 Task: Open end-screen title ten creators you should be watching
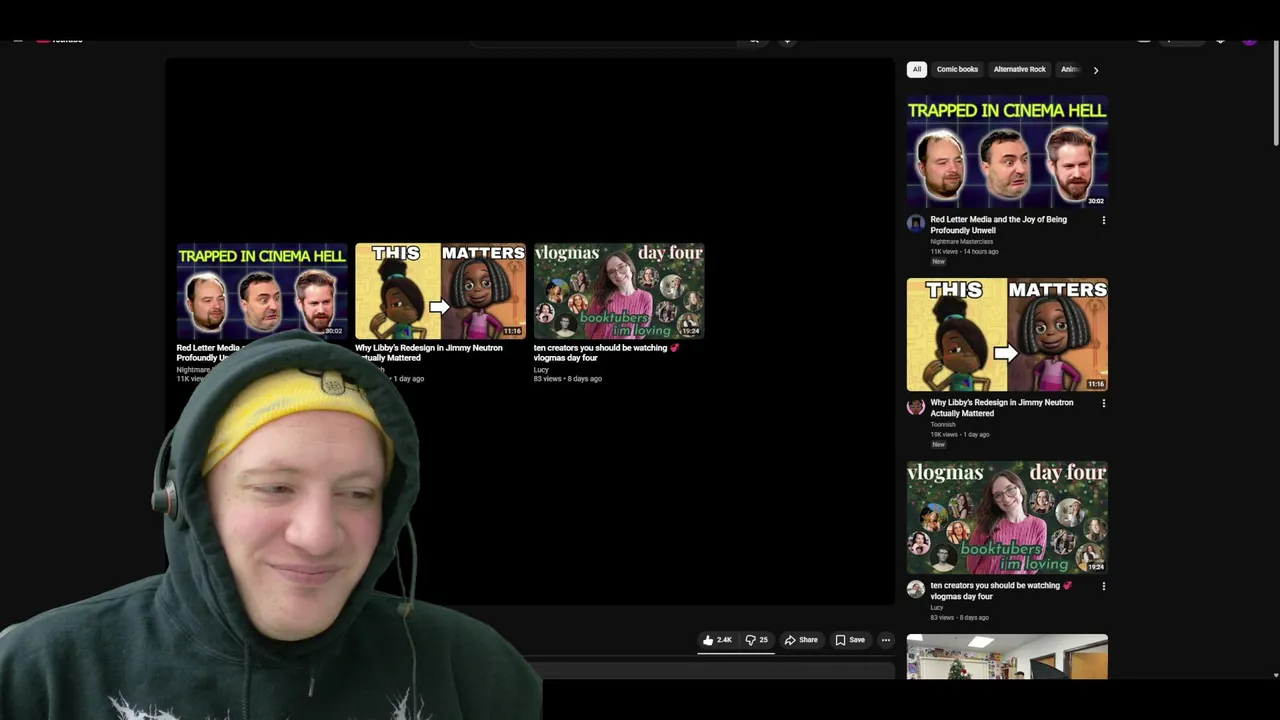click(x=606, y=352)
